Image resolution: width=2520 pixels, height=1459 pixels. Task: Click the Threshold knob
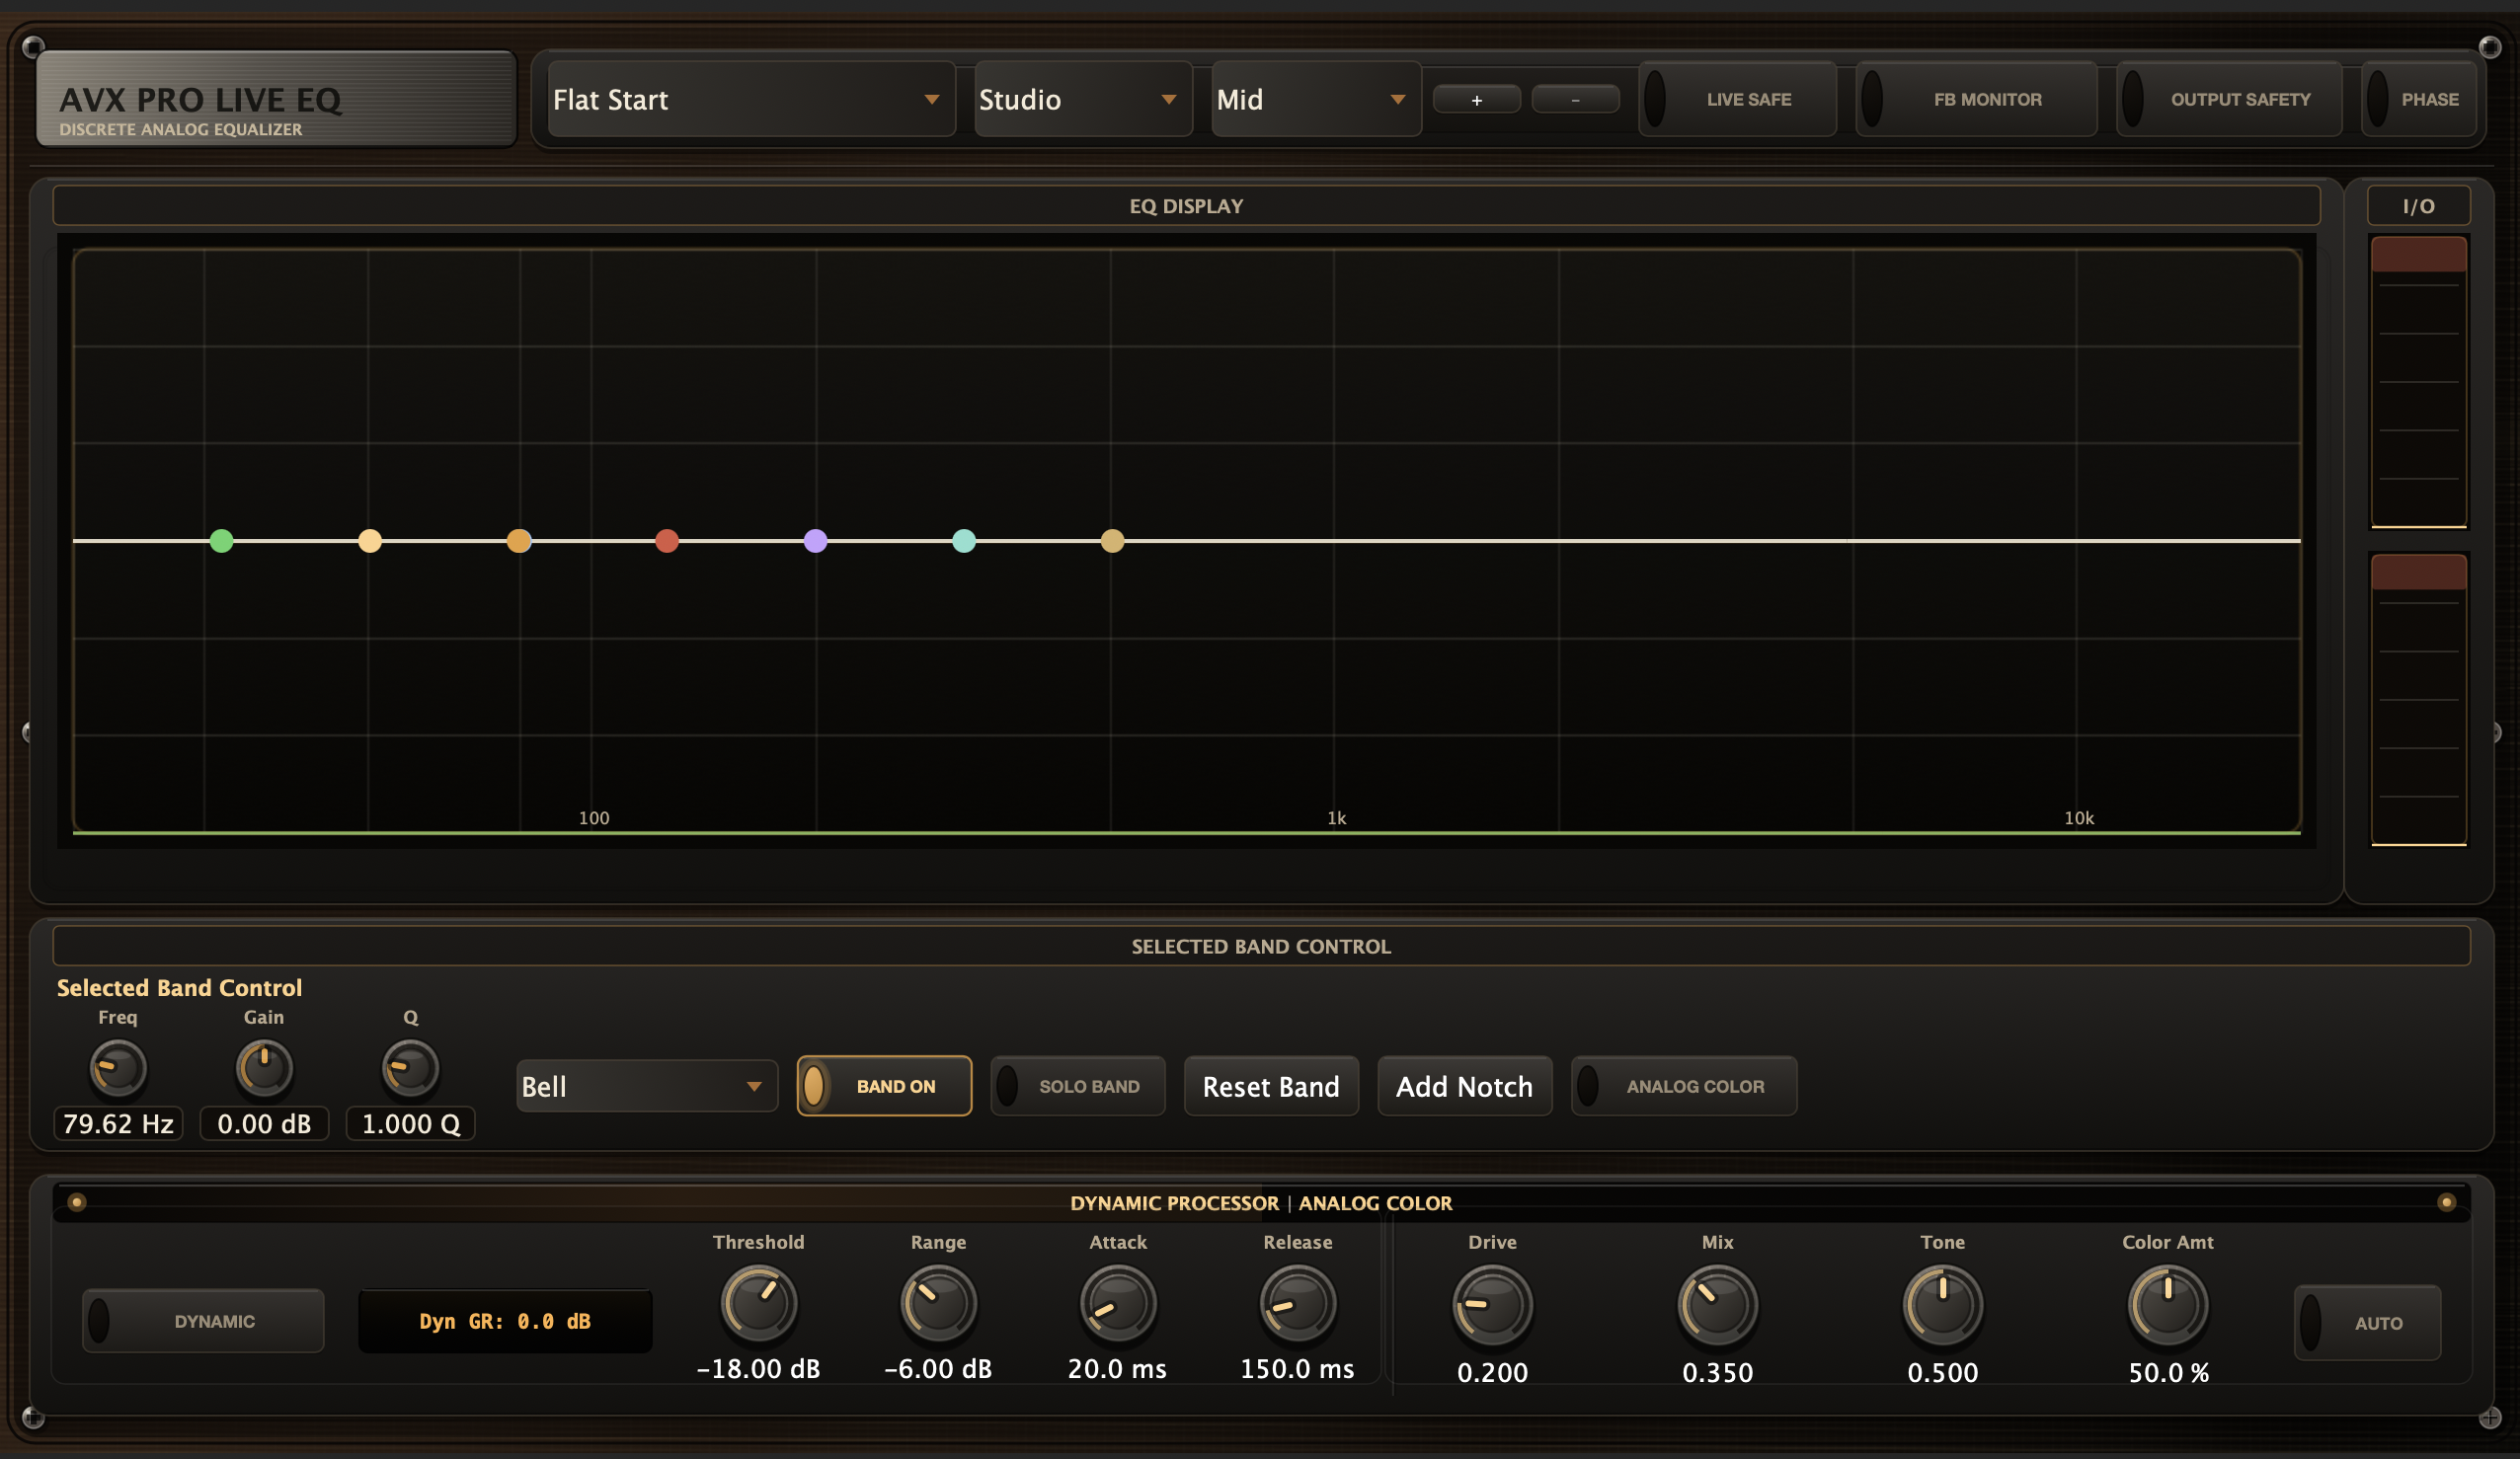pos(759,1304)
